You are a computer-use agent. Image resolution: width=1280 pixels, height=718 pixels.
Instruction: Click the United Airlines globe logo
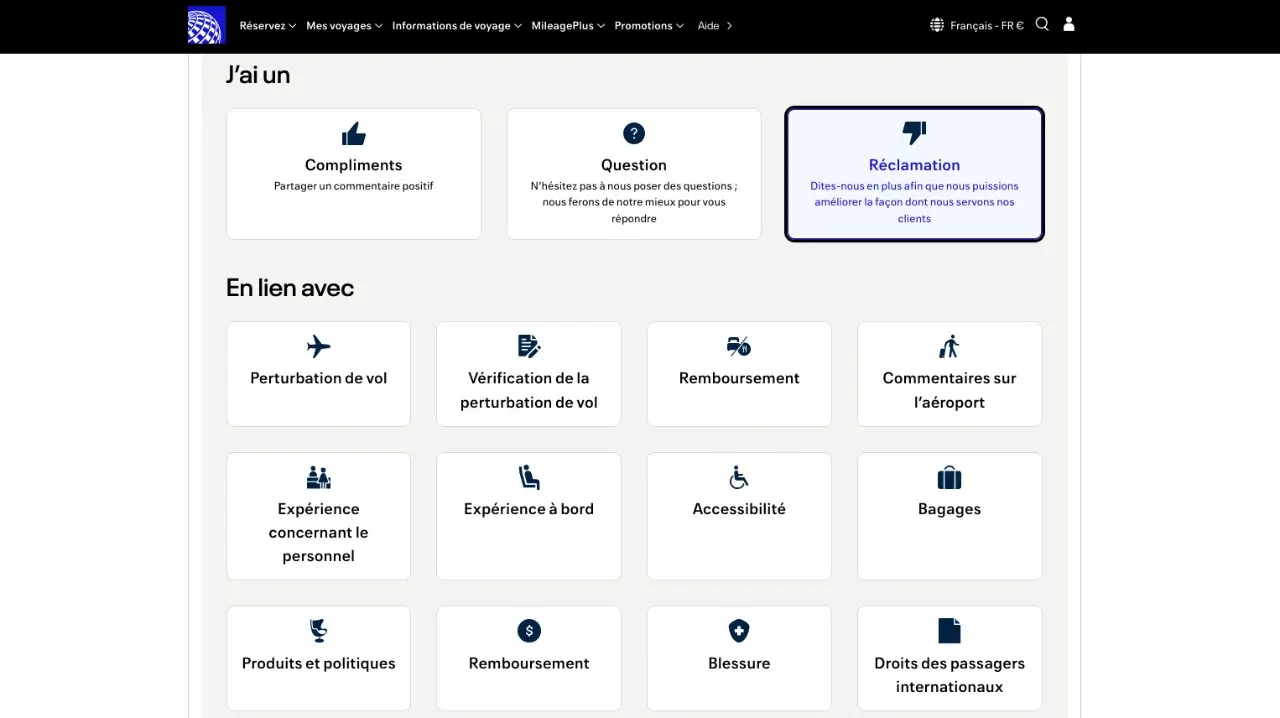[207, 25]
